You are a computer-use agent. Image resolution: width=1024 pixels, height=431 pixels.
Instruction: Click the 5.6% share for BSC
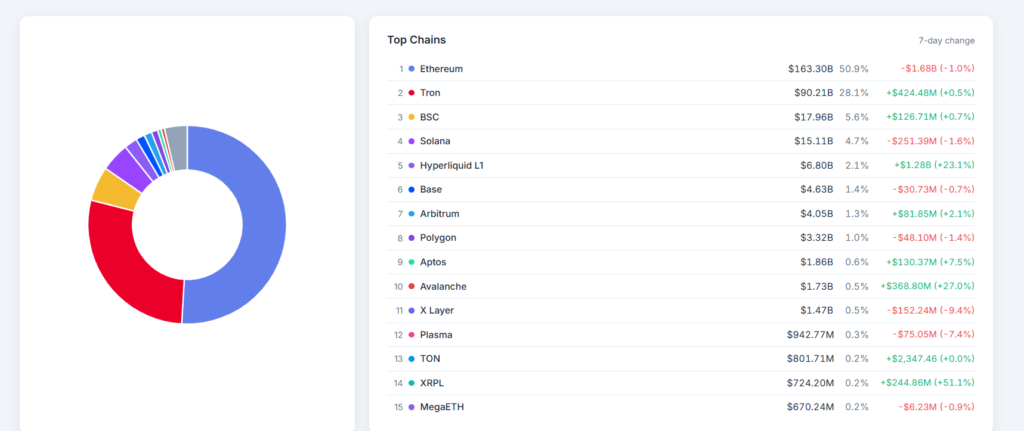pos(857,117)
